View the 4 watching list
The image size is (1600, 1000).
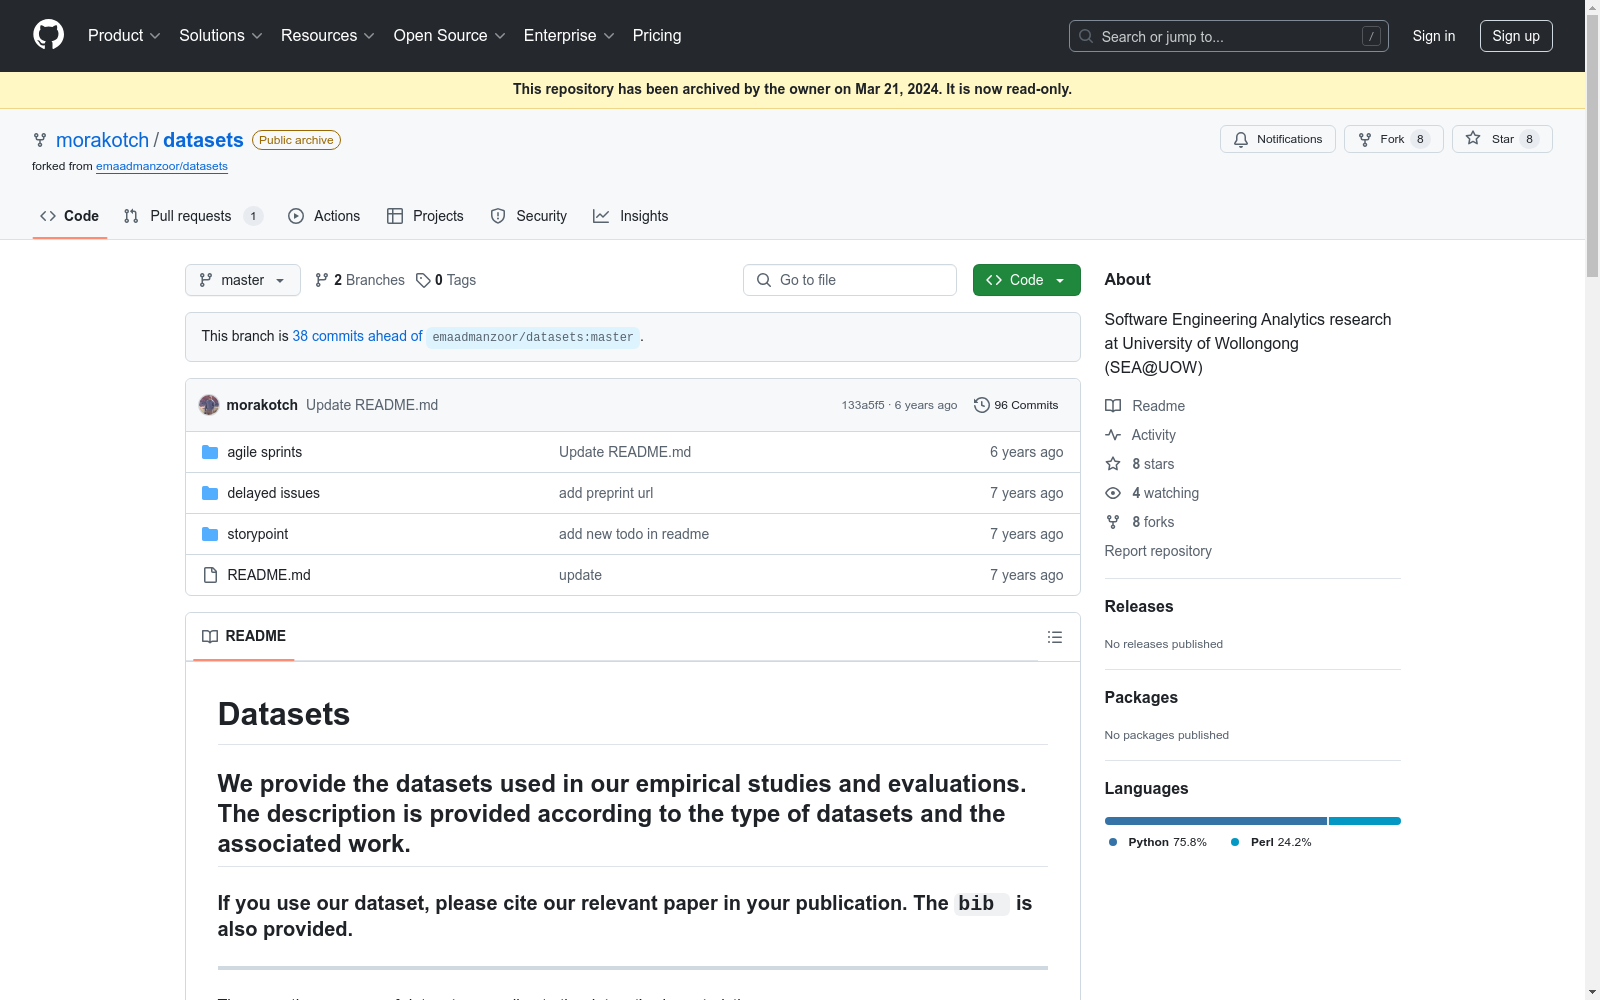tap(1152, 493)
